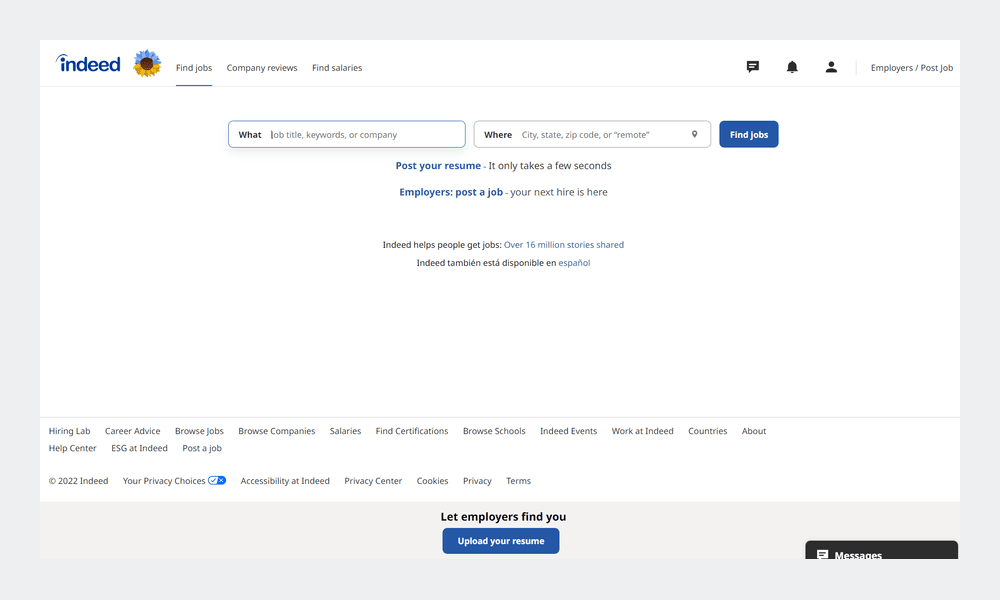Open the Cookies footer link
This screenshot has width=1000, height=600.
coord(432,481)
